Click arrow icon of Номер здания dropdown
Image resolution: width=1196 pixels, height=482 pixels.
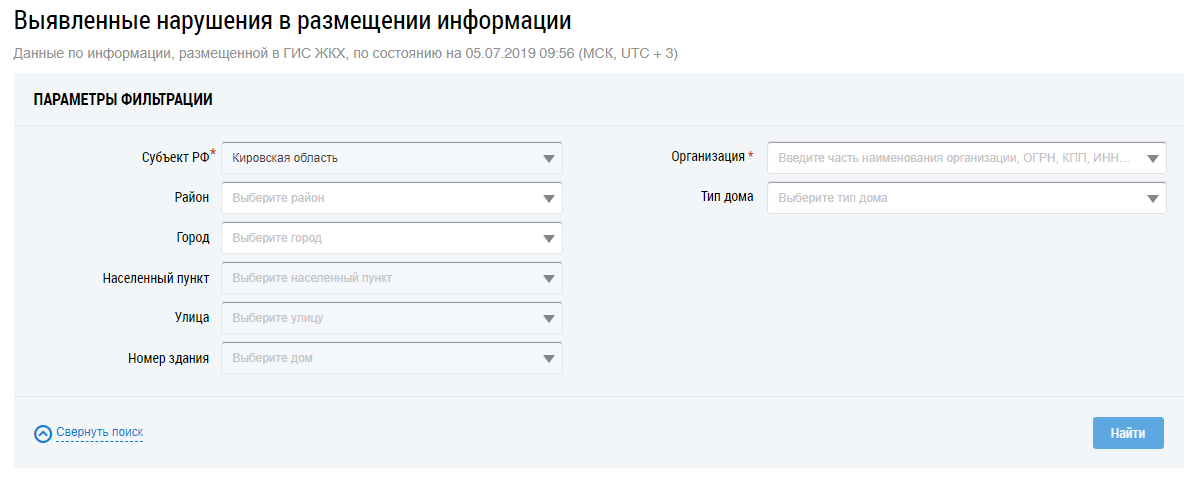point(548,358)
